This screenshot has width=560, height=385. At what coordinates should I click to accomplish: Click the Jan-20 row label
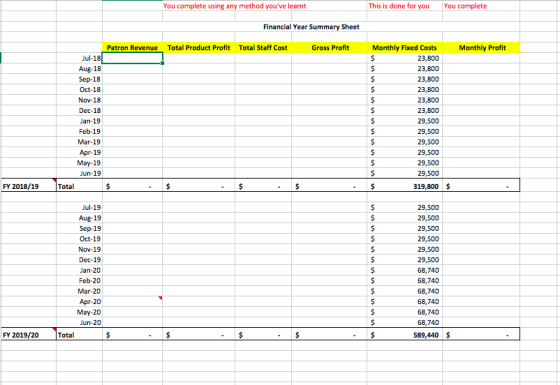90,270
